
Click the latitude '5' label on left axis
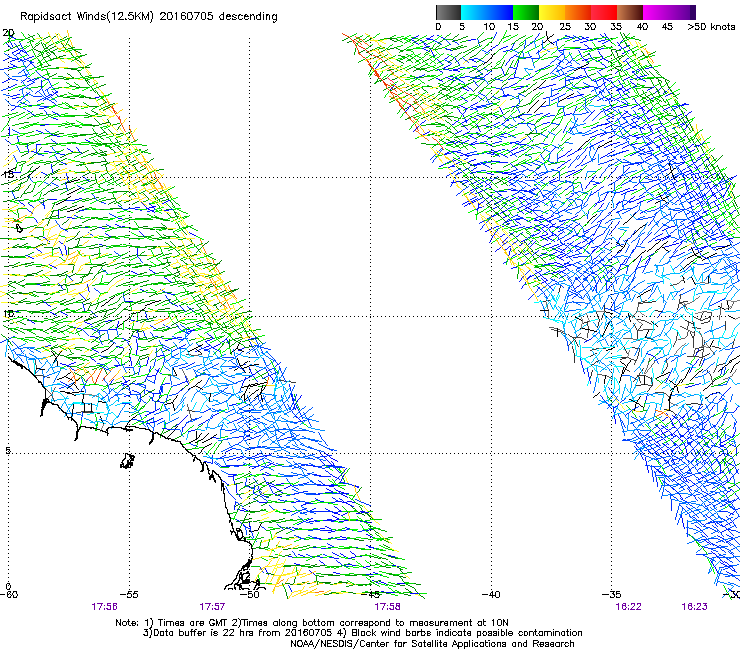pos(8,451)
